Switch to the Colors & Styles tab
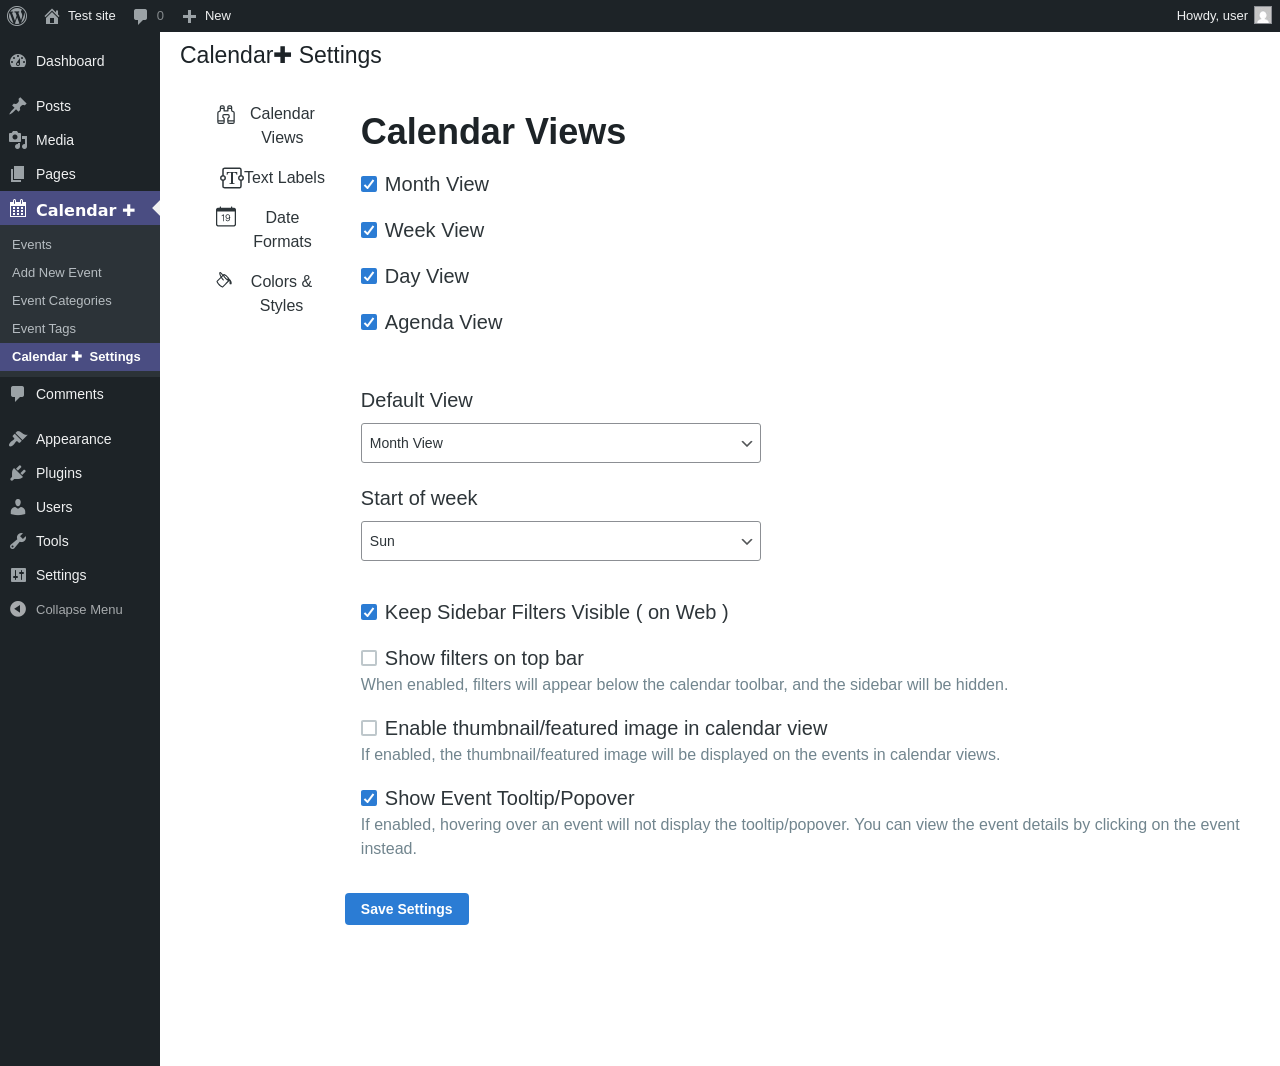This screenshot has width=1280, height=1066. pyautogui.click(x=270, y=294)
